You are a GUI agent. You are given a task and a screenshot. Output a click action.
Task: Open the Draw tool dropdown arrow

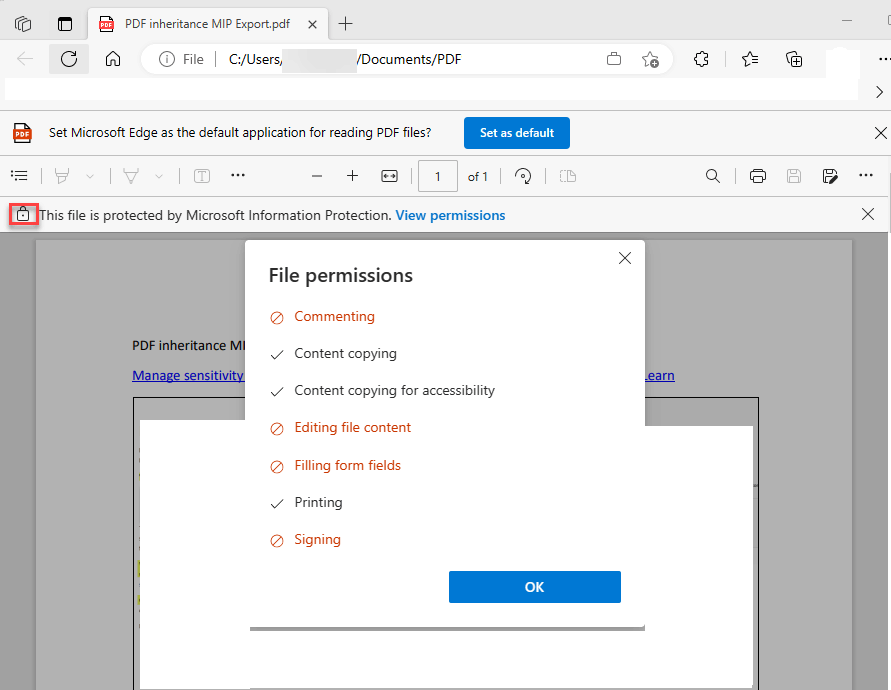(x=157, y=175)
